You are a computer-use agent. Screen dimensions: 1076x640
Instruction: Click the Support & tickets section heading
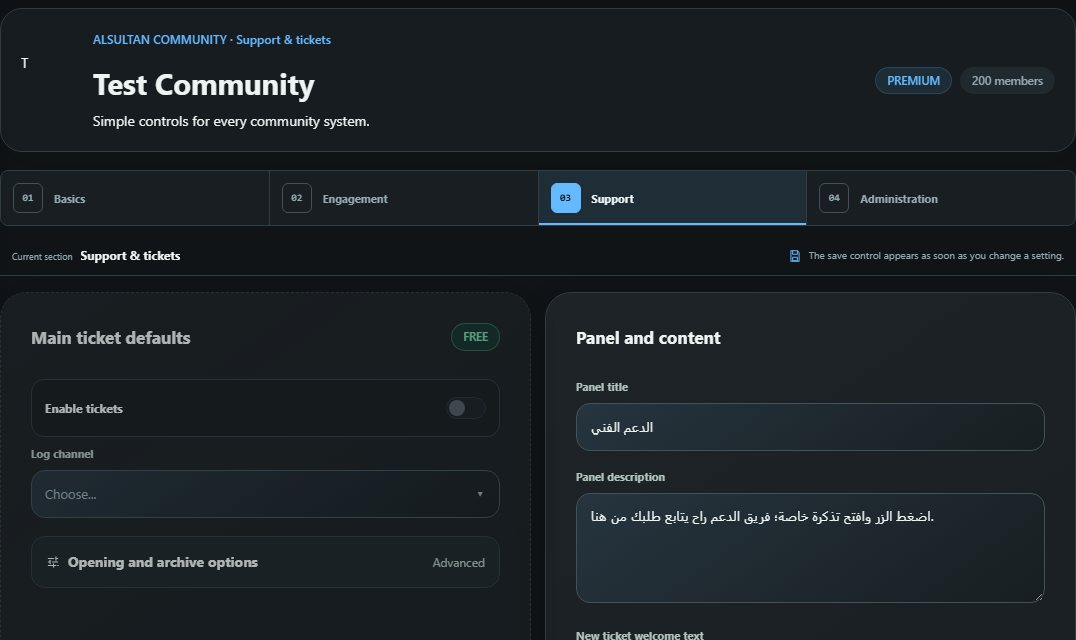130,256
